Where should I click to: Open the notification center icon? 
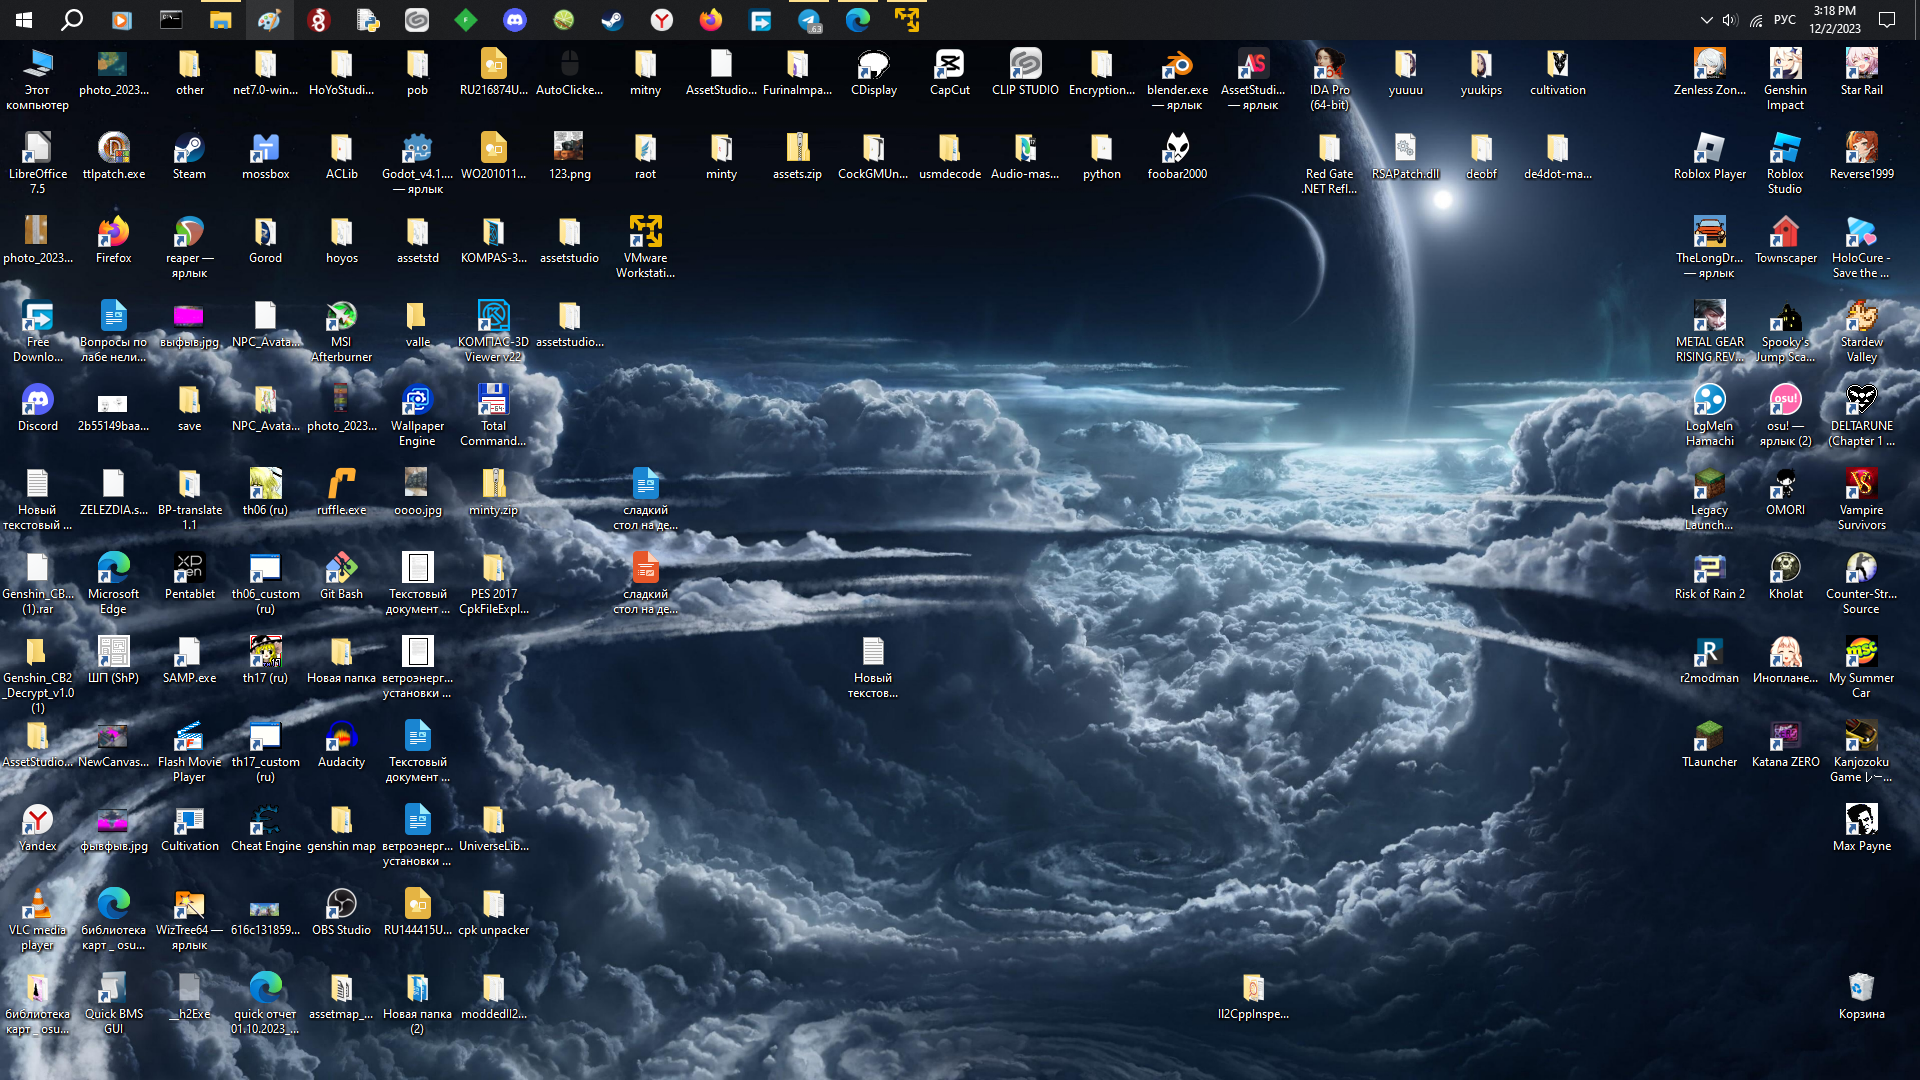pyautogui.click(x=1887, y=20)
